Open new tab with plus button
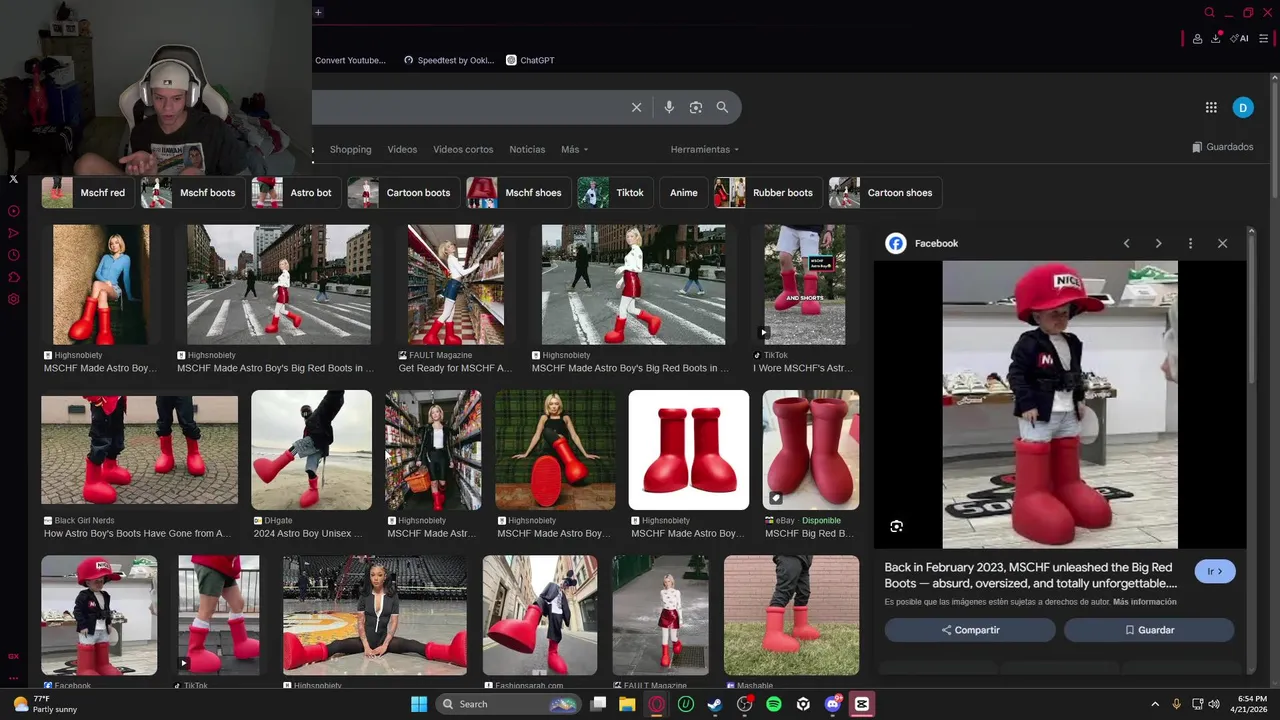1280x720 pixels. coord(318,12)
